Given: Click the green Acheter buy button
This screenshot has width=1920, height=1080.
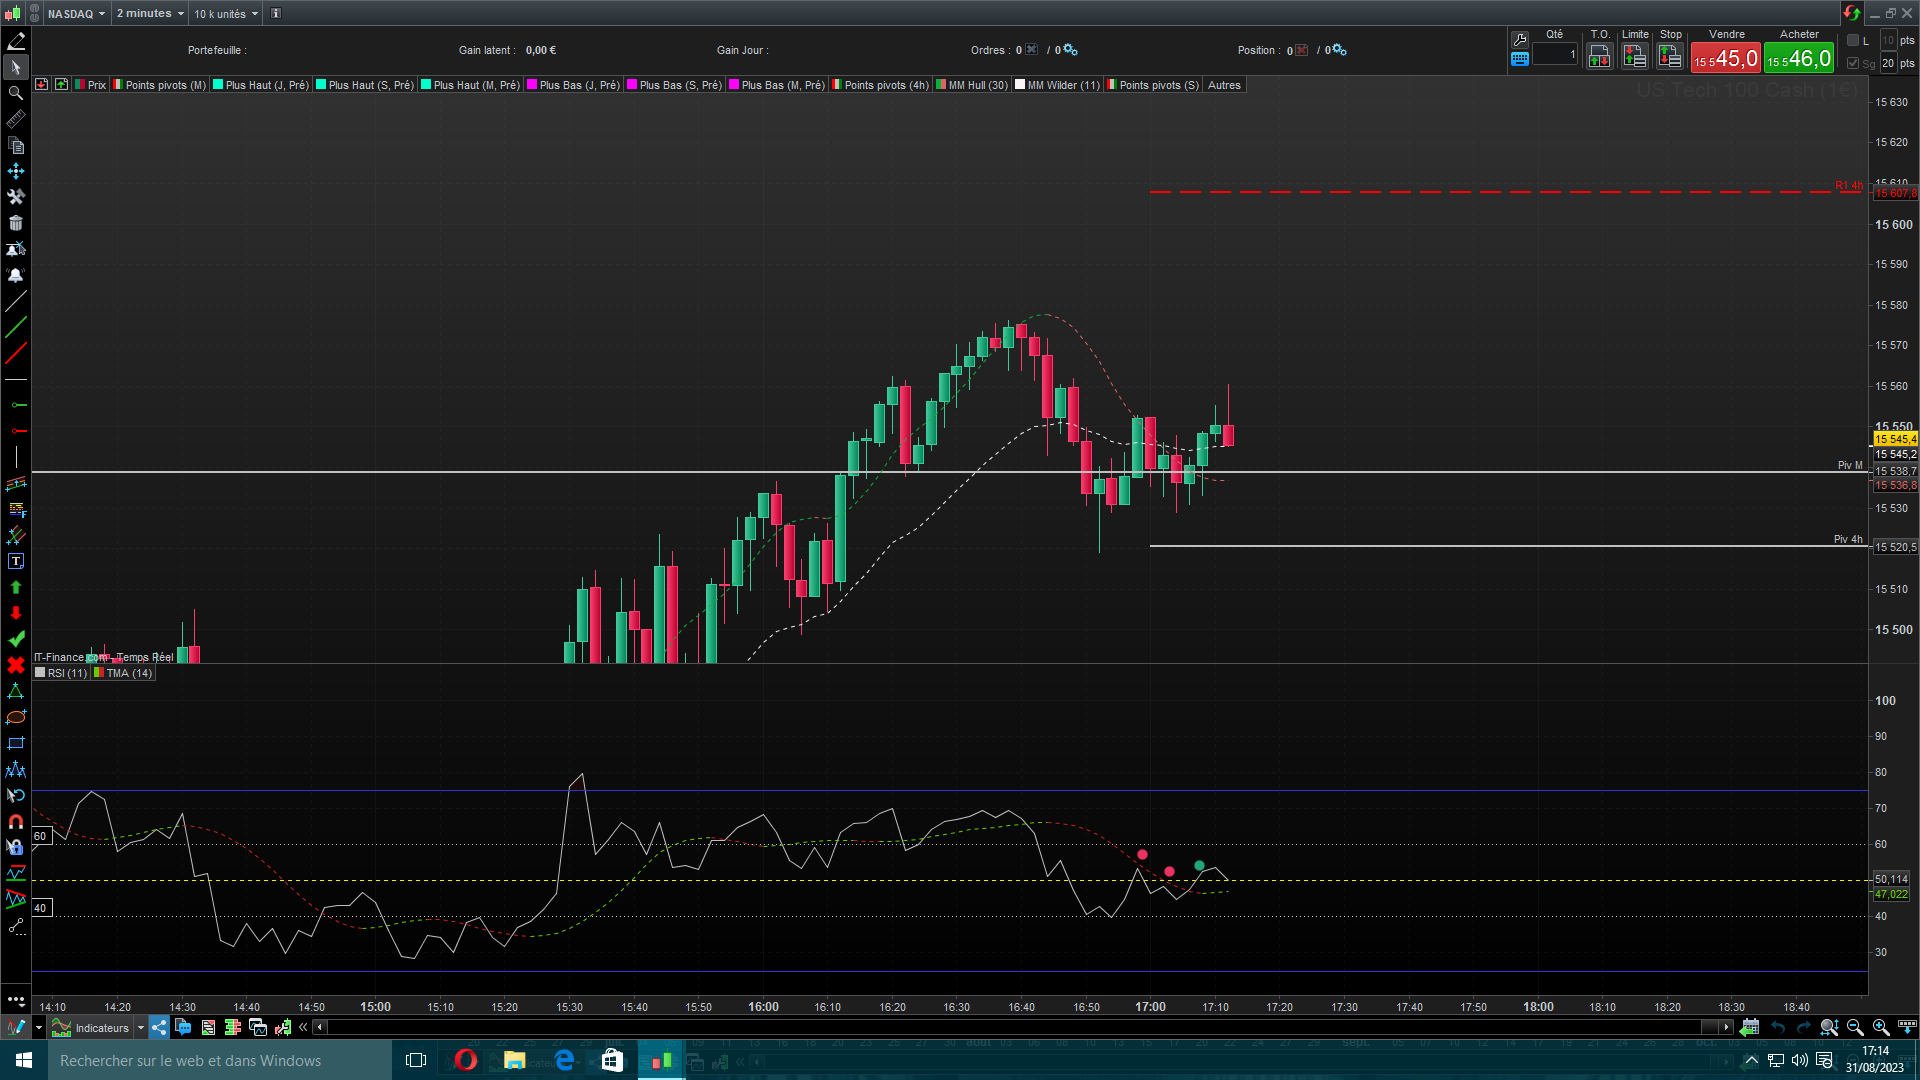Looking at the screenshot, I should [x=1798, y=58].
